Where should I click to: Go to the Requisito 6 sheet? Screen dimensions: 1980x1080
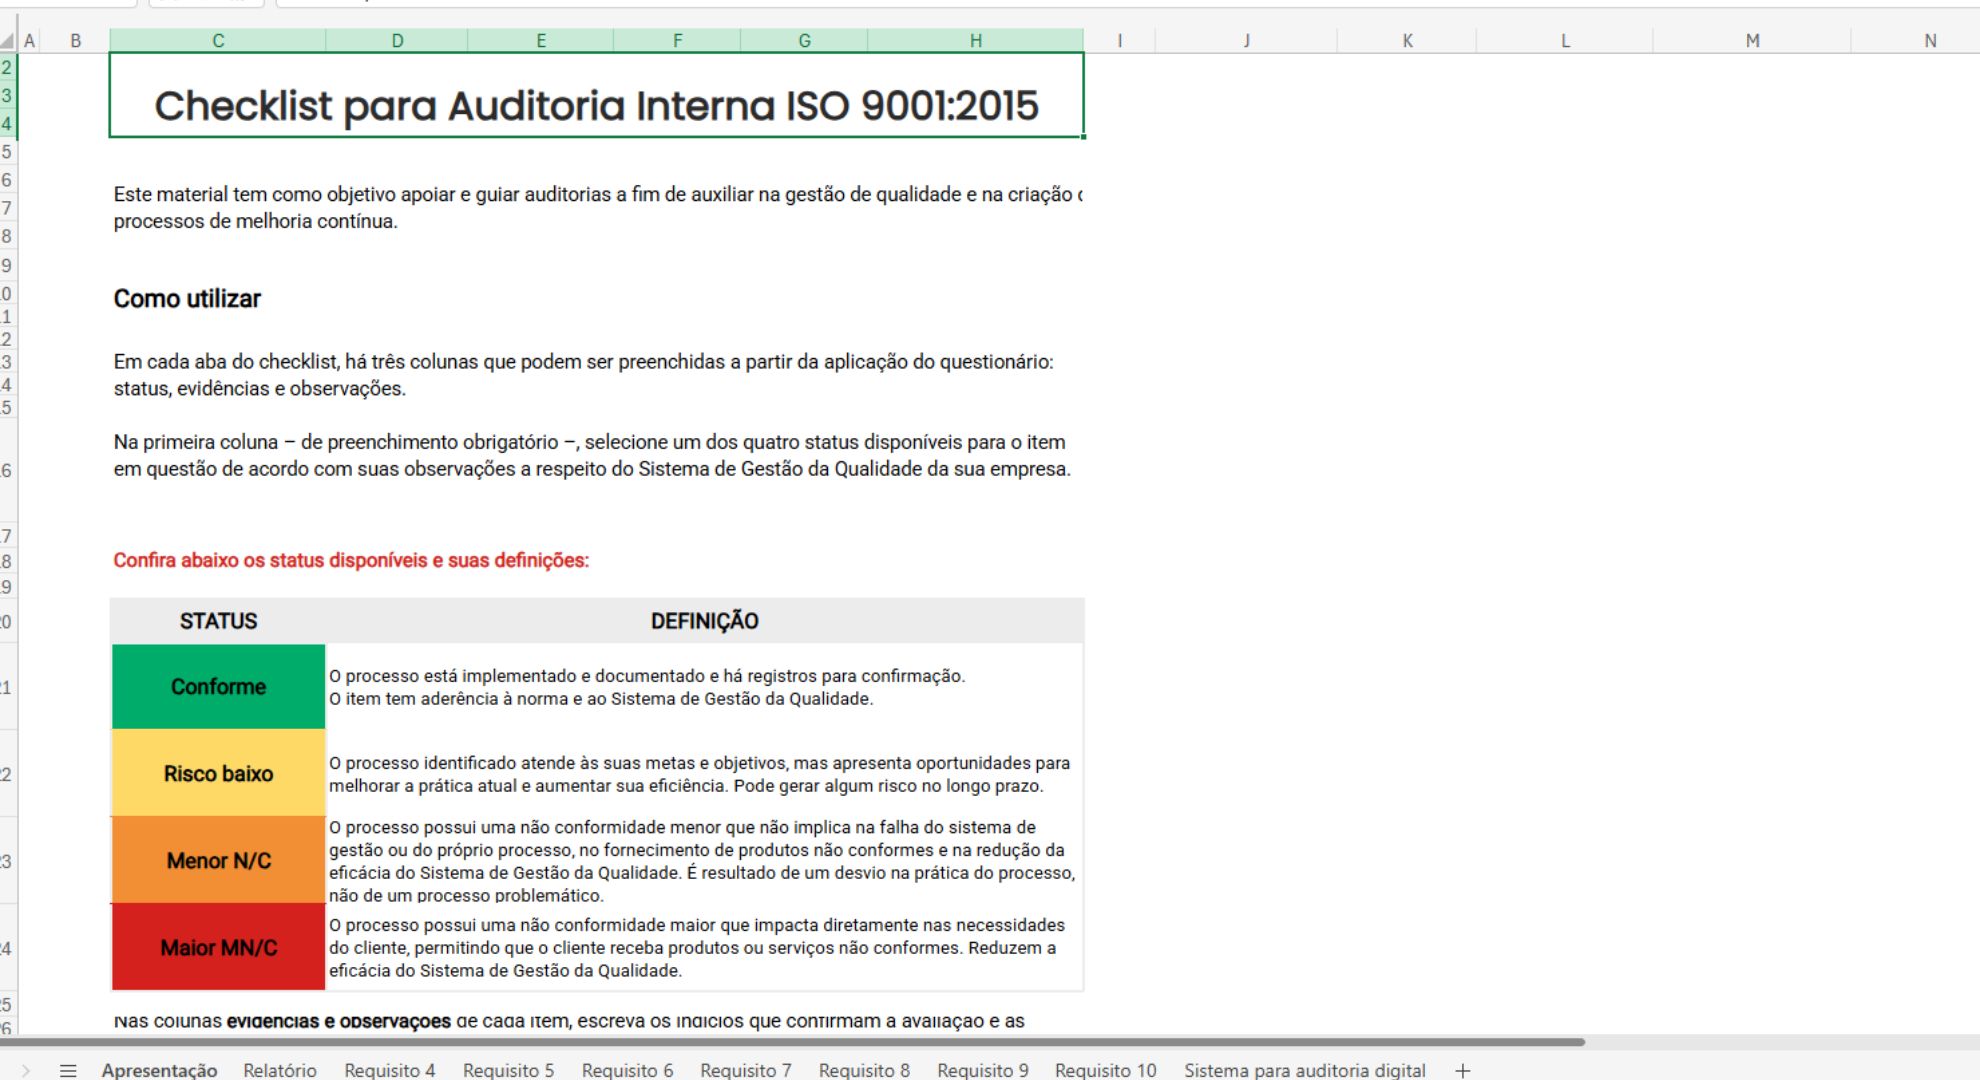pos(627,1070)
